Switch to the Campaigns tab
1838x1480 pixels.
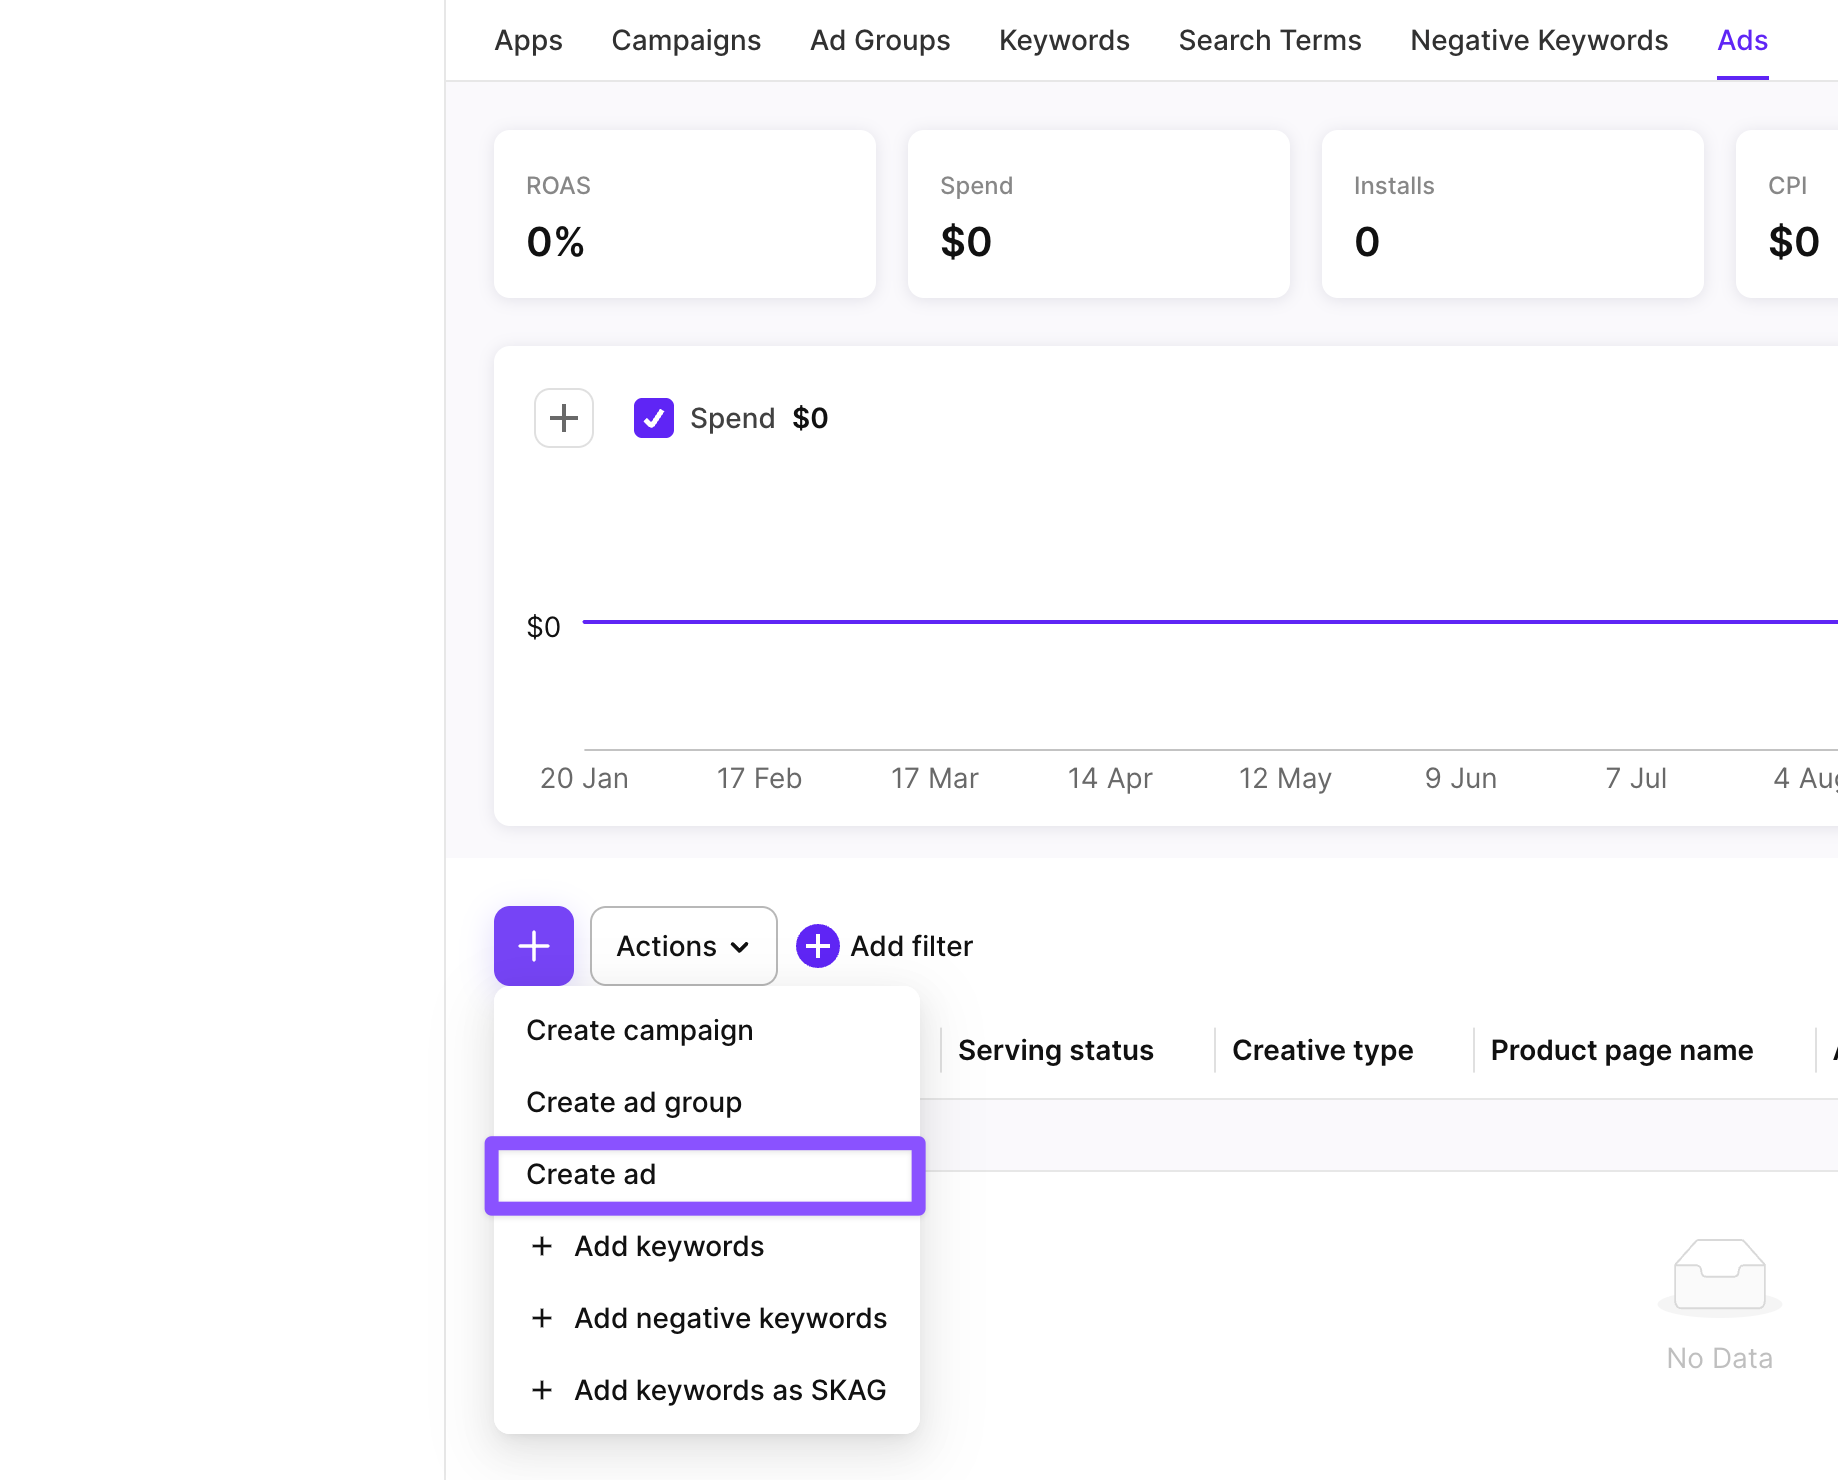coord(686,40)
